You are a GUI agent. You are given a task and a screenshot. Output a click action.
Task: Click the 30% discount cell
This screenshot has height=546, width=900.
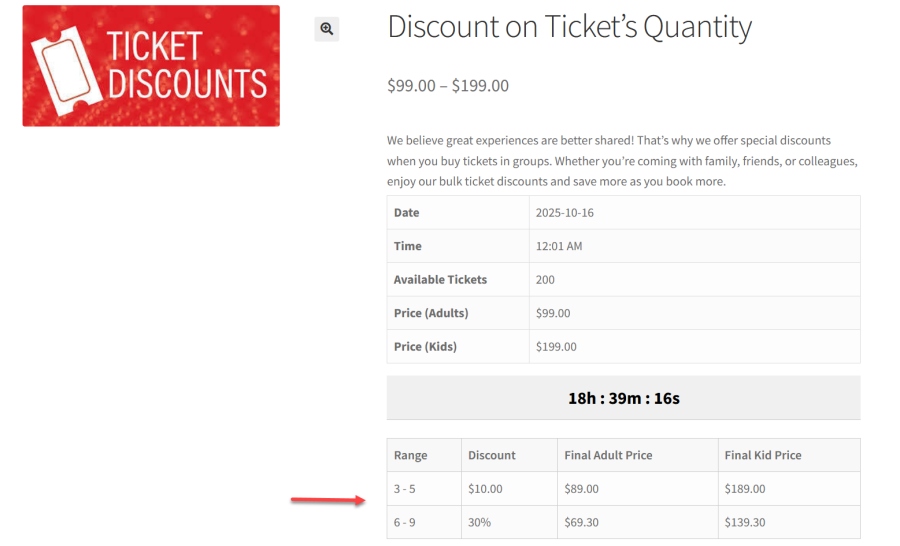[479, 522]
